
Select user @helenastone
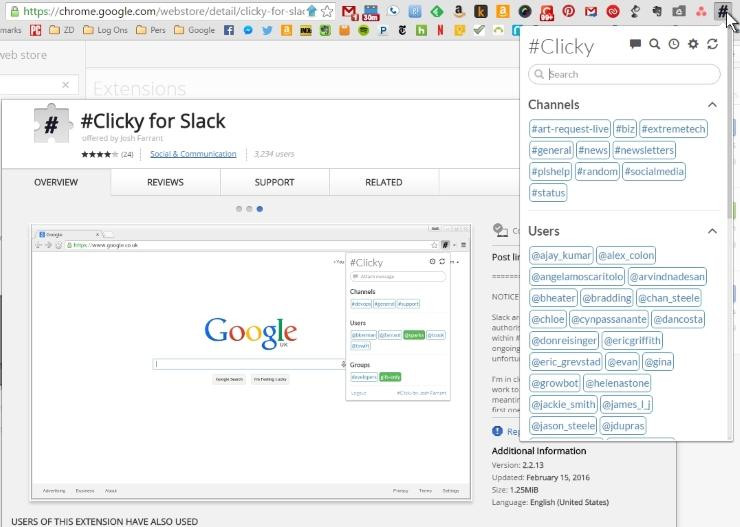[617, 383]
